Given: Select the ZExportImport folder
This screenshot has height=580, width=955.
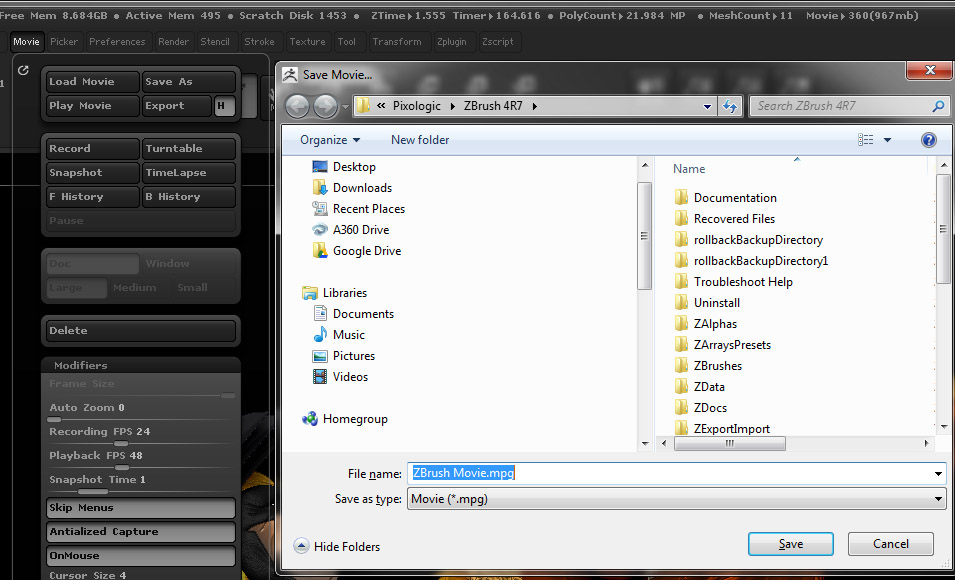Looking at the screenshot, I should (722, 428).
